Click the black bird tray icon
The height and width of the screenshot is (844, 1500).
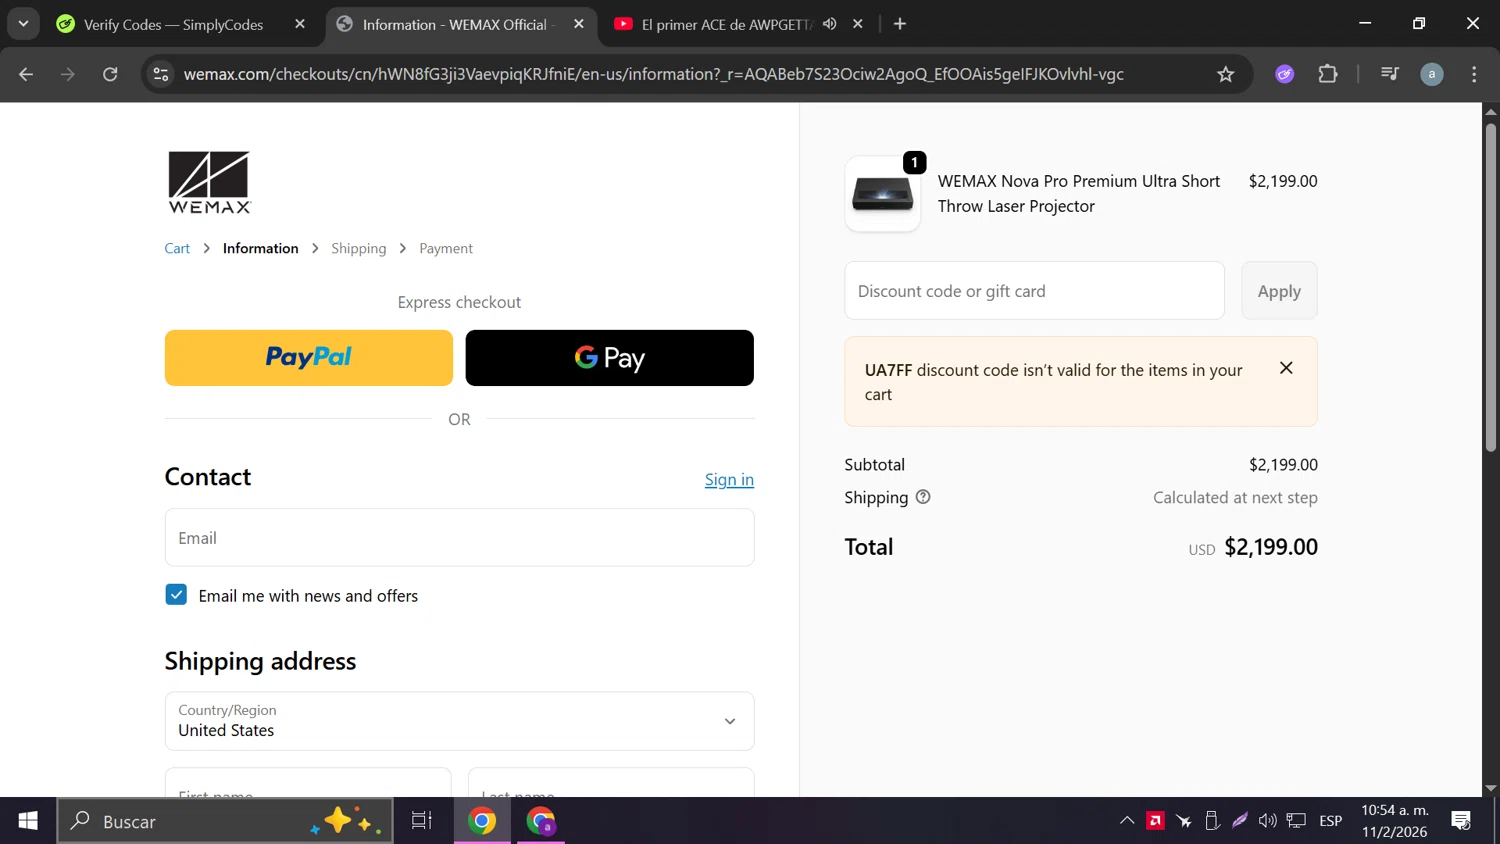point(1184,821)
